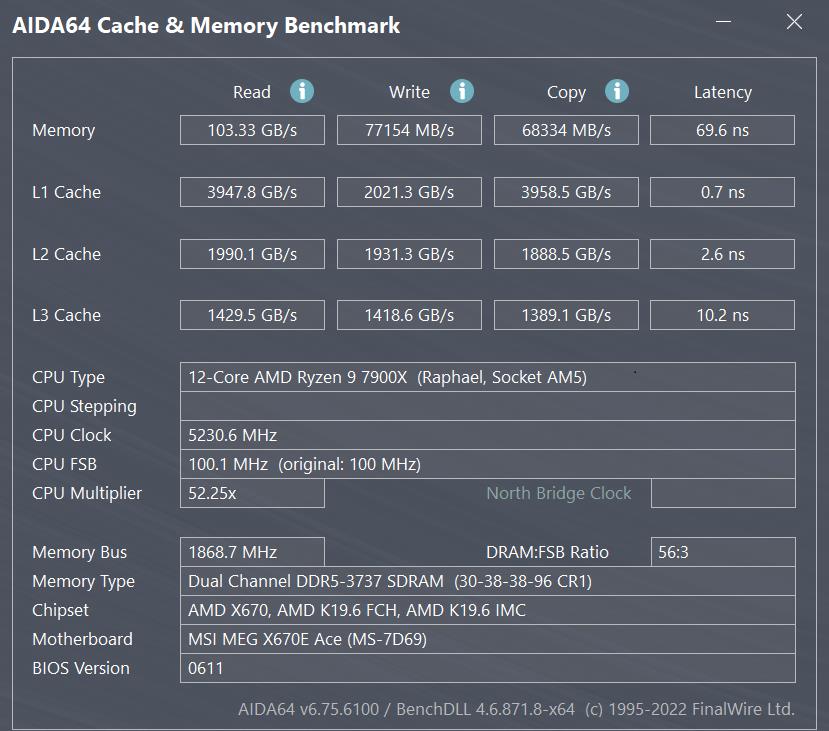Click the L2 Cache Write value box

coord(409,254)
